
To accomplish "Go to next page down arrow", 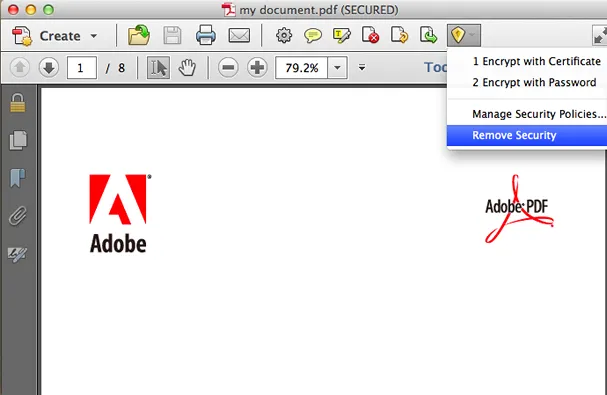I will (49, 68).
